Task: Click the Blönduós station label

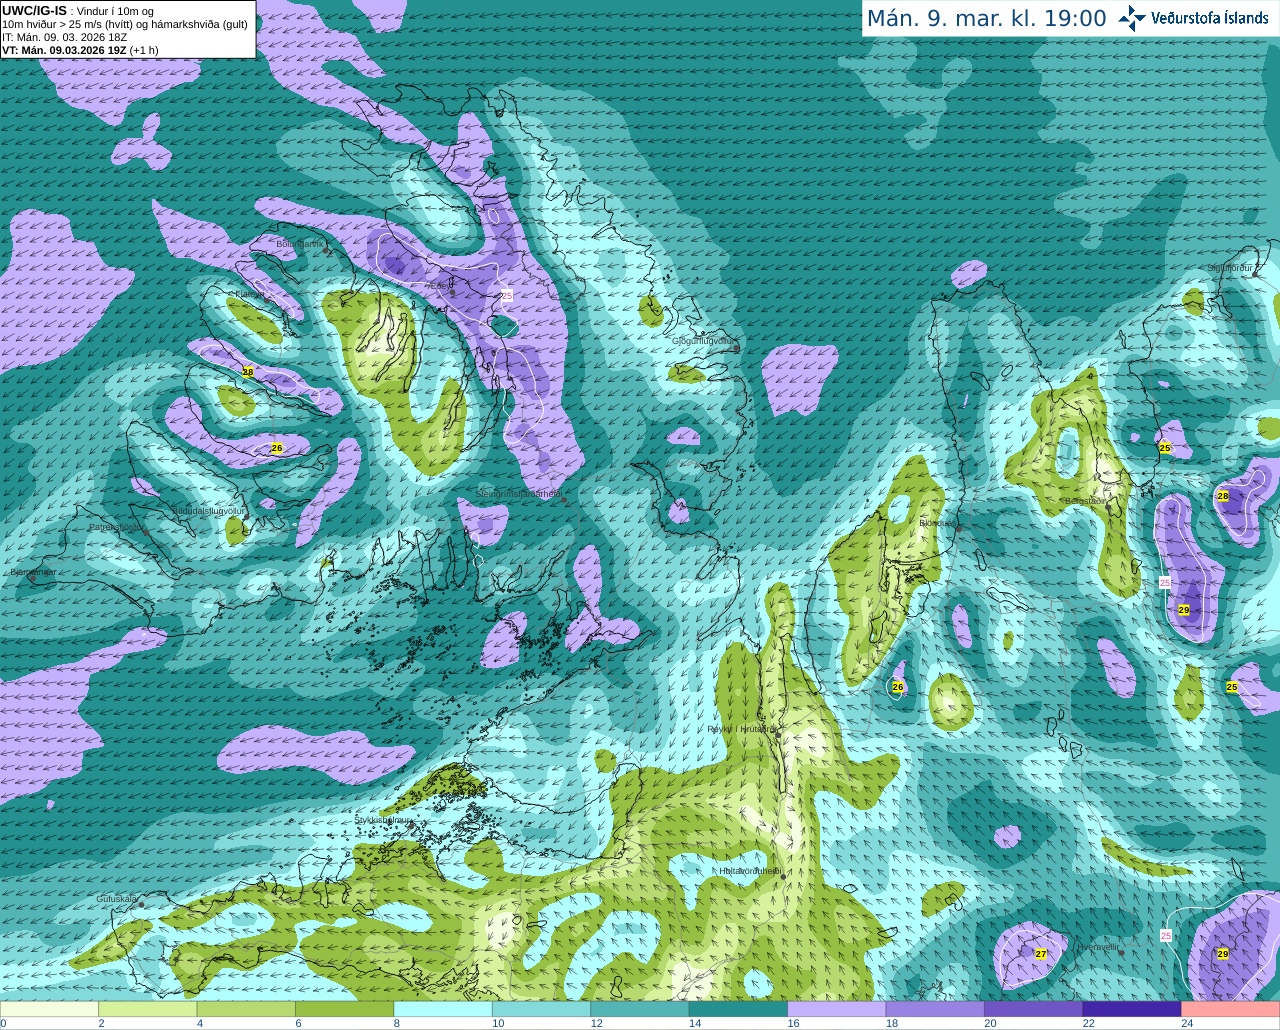Action: (937, 522)
